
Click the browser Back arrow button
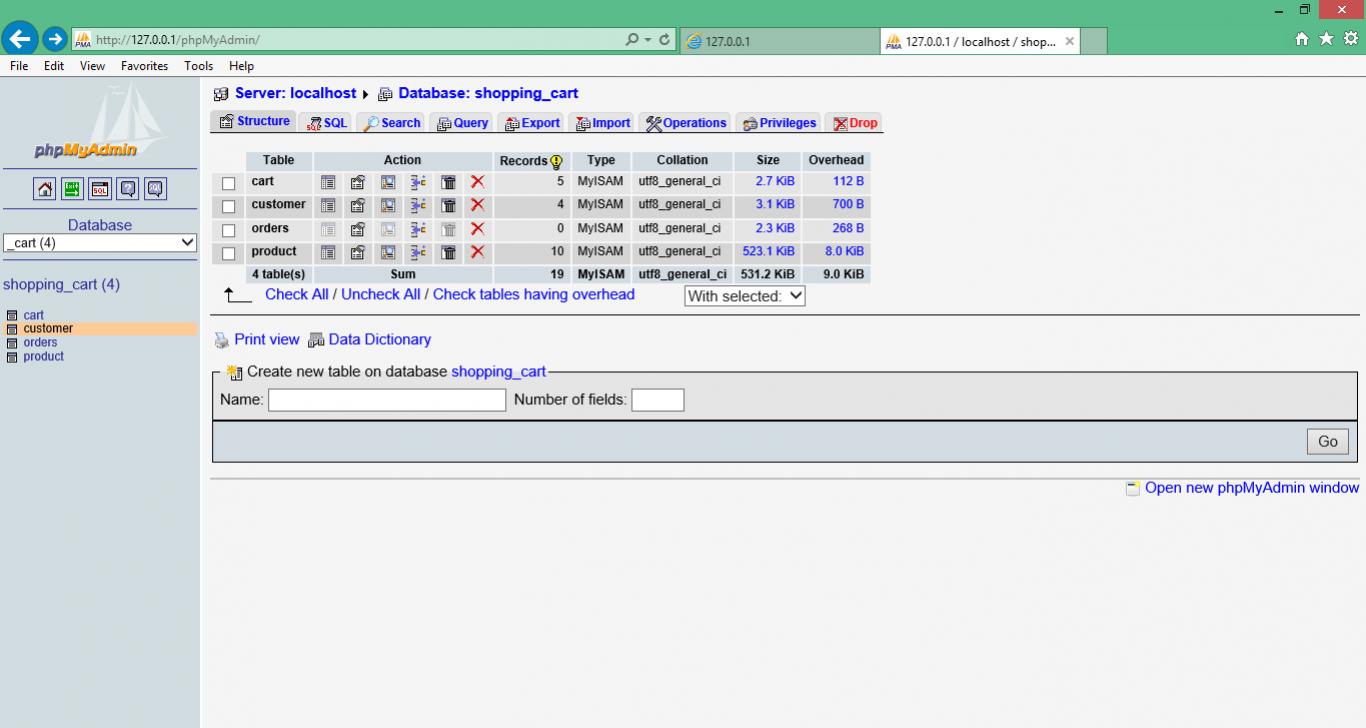click(x=20, y=39)
